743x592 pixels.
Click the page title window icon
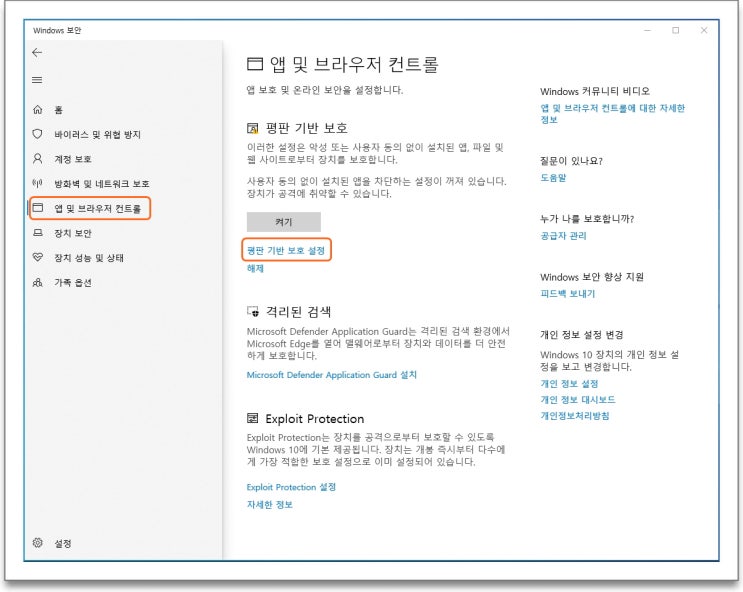pos(254,64)
